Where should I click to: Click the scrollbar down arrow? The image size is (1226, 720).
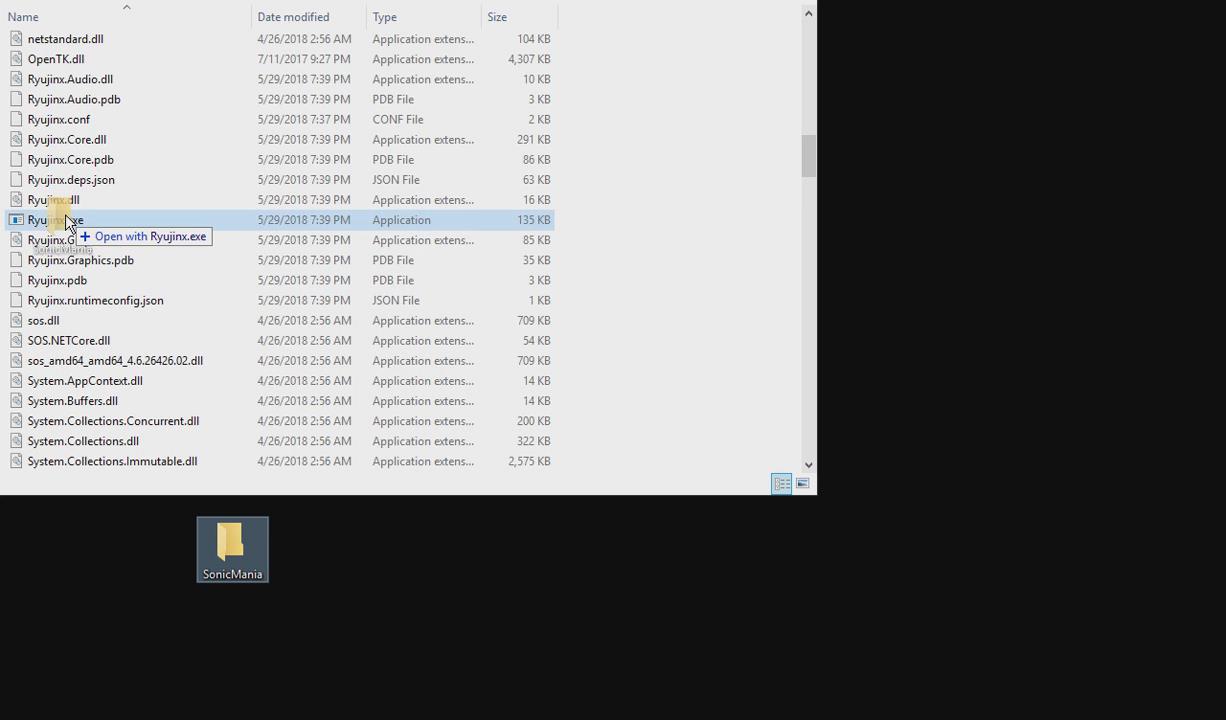(x=808, y=465)
